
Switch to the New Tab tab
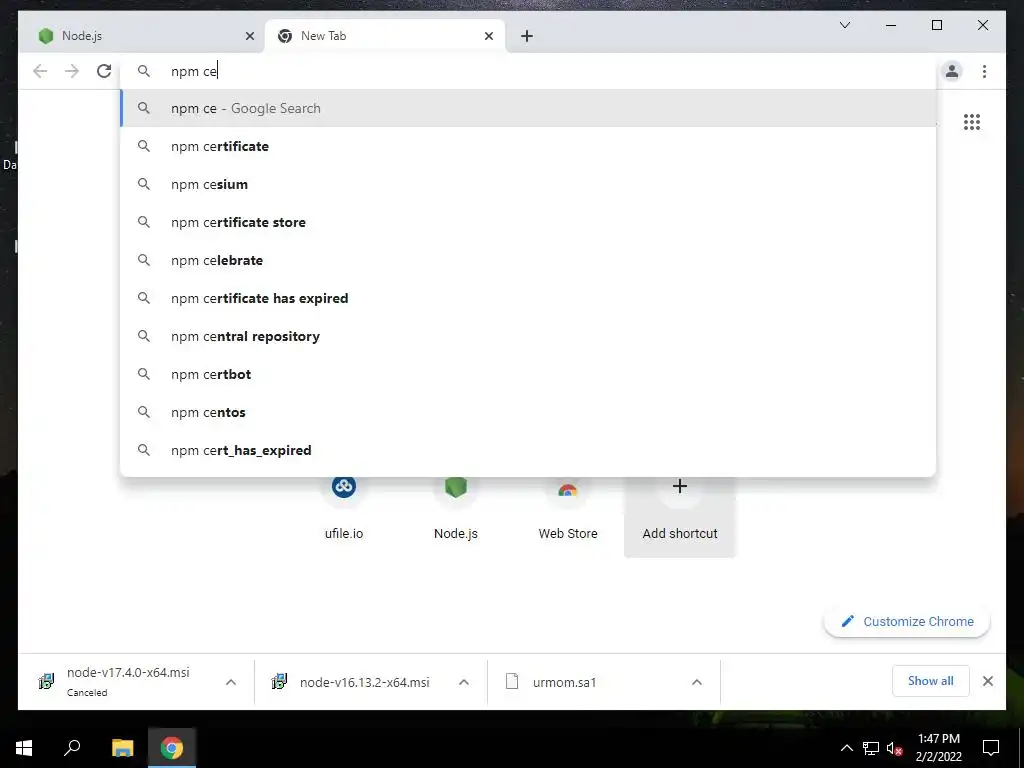coord(384,36)
